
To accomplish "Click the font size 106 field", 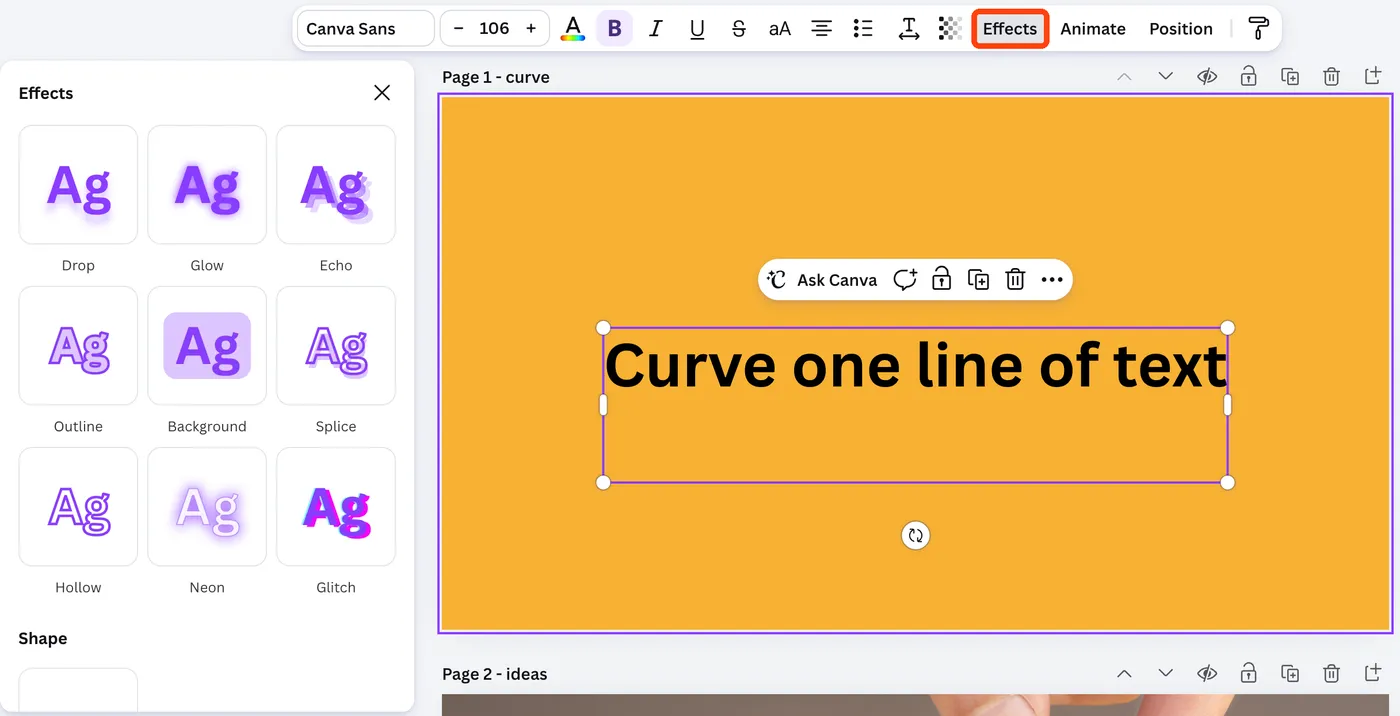I will 494,28.
